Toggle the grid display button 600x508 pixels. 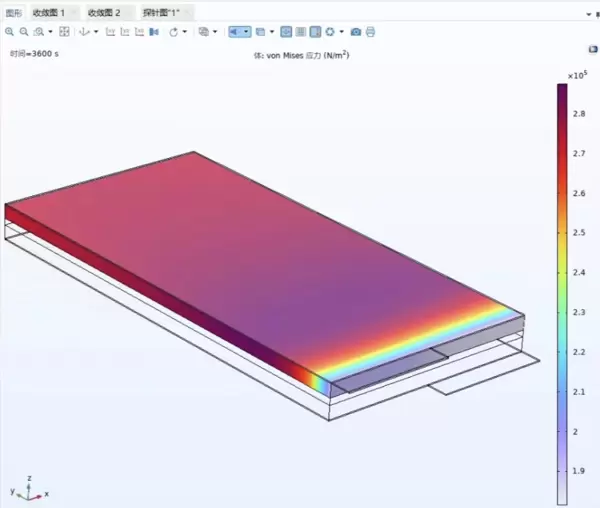click(286, 32)
